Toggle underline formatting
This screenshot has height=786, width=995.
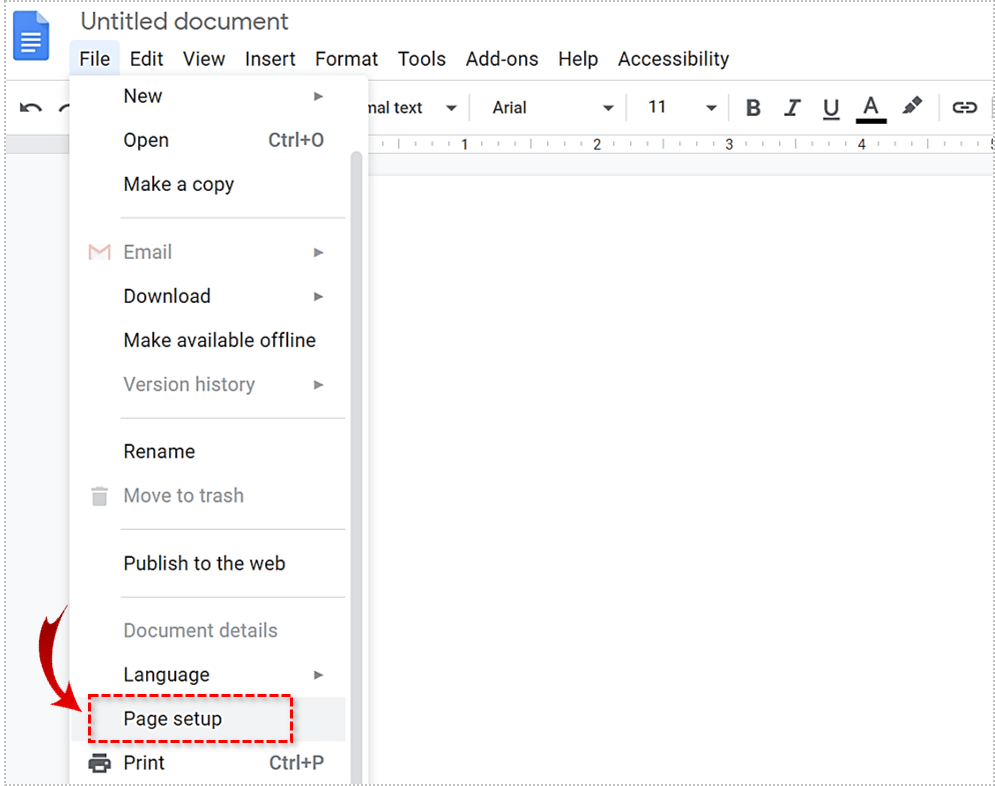click(830, 108)
